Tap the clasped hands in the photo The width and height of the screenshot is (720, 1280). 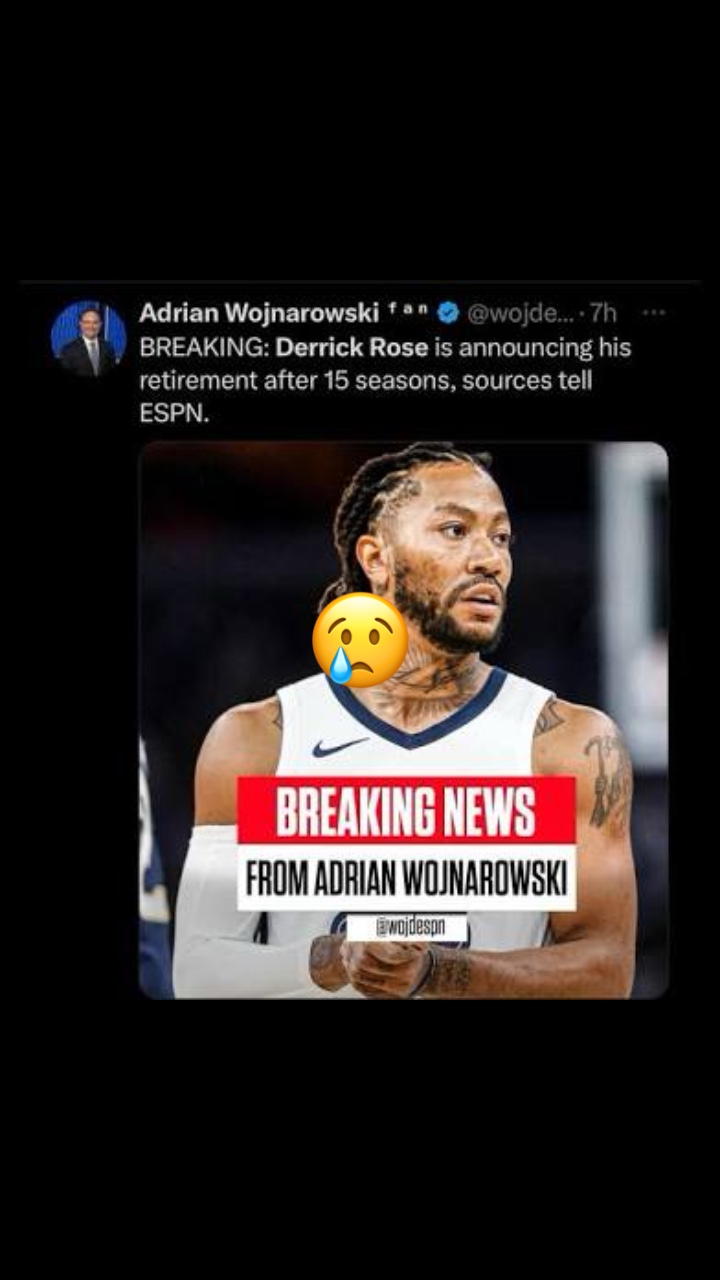pyautogui.click(x=378, y=965)
